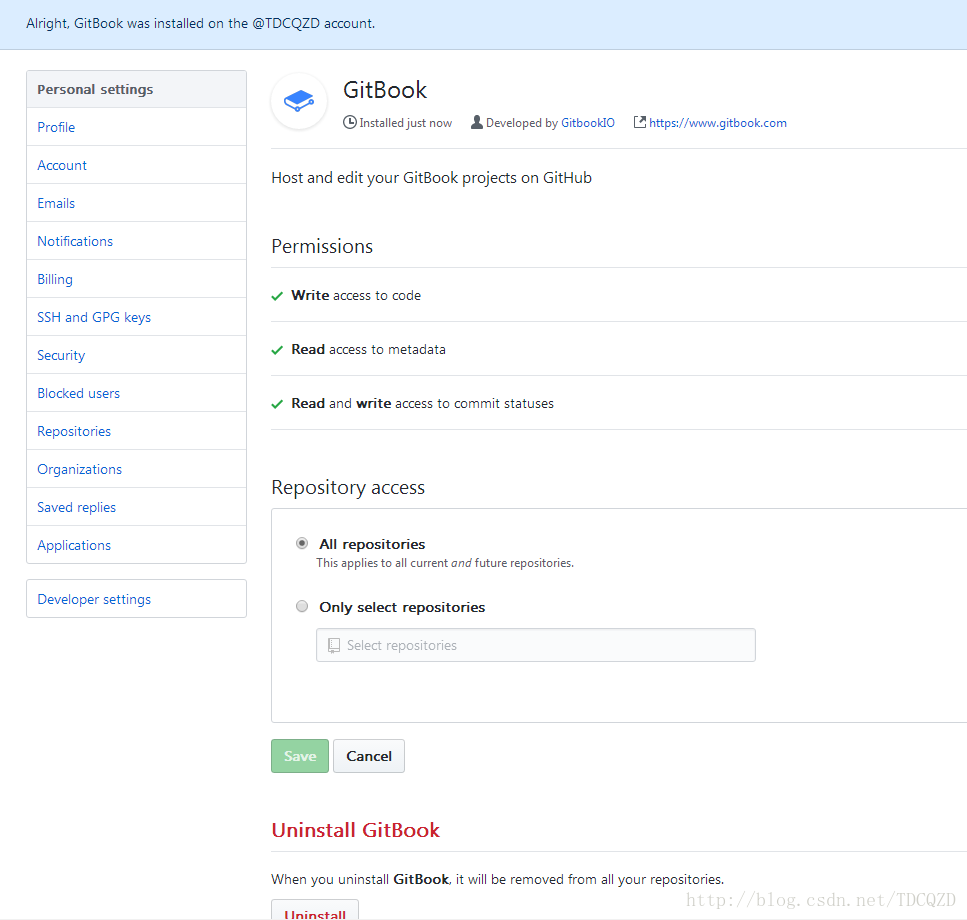
Task: Click the red Uninstall button
Action: point(315,910)
